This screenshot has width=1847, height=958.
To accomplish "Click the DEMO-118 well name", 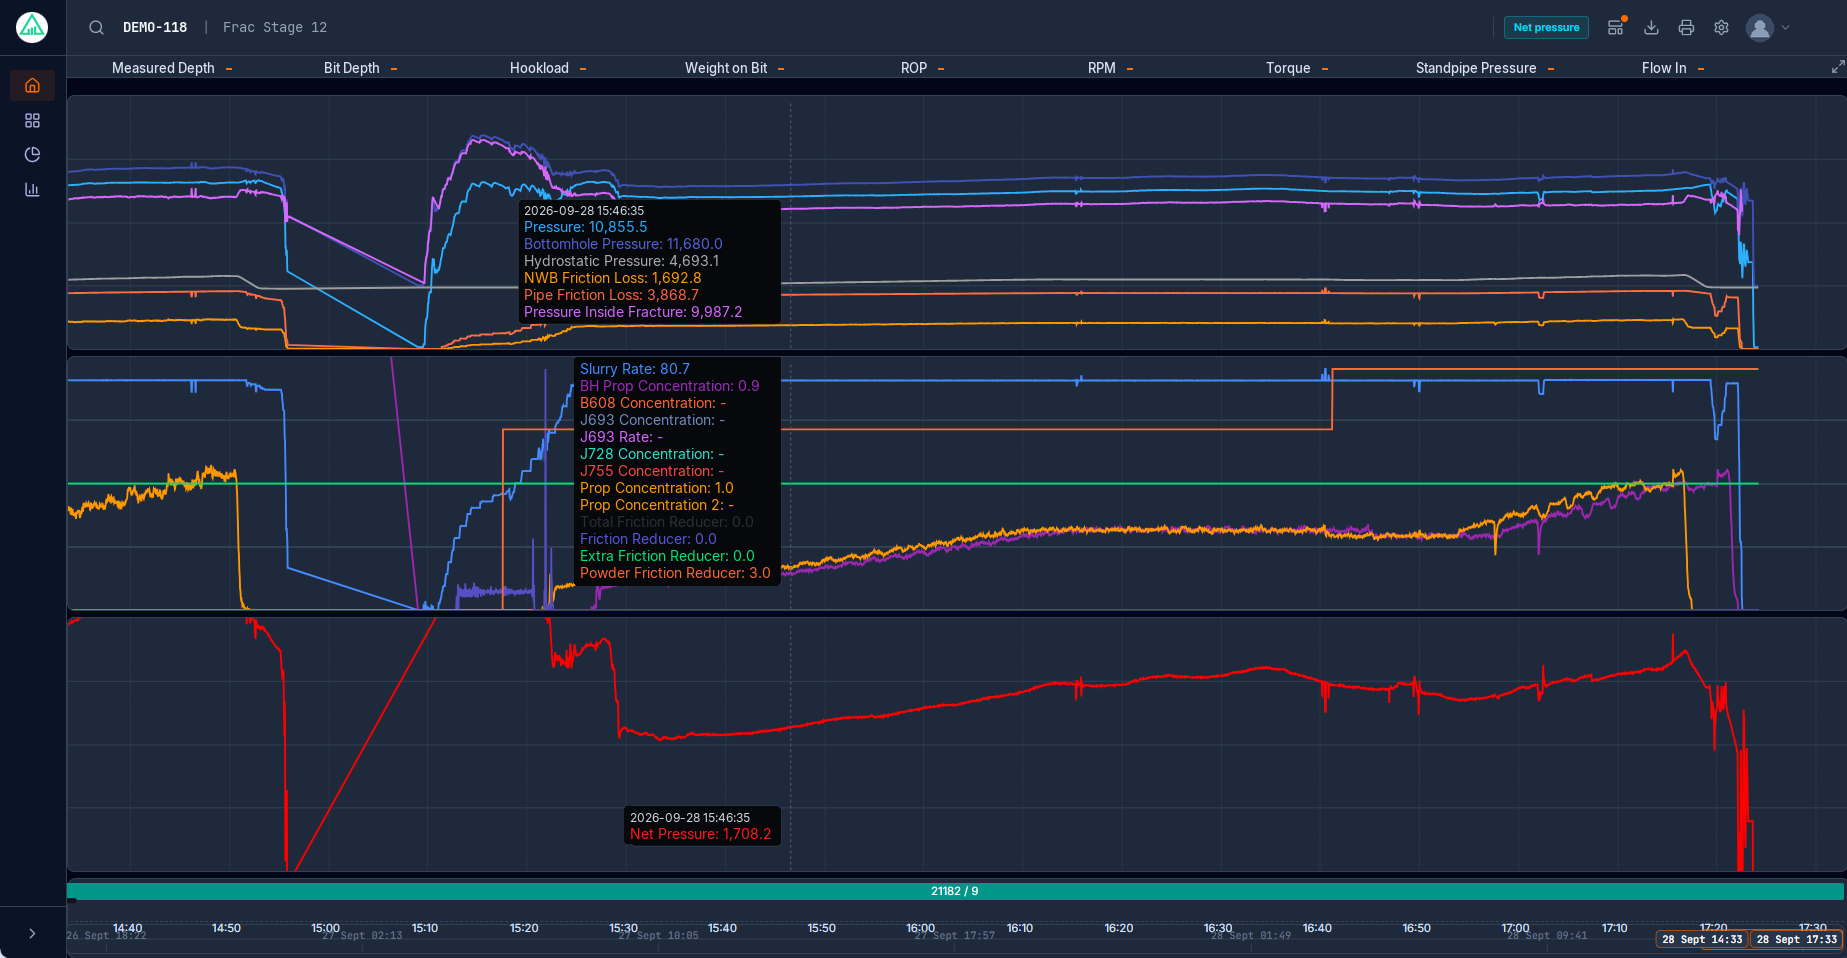I will click(x=155, y=27).
